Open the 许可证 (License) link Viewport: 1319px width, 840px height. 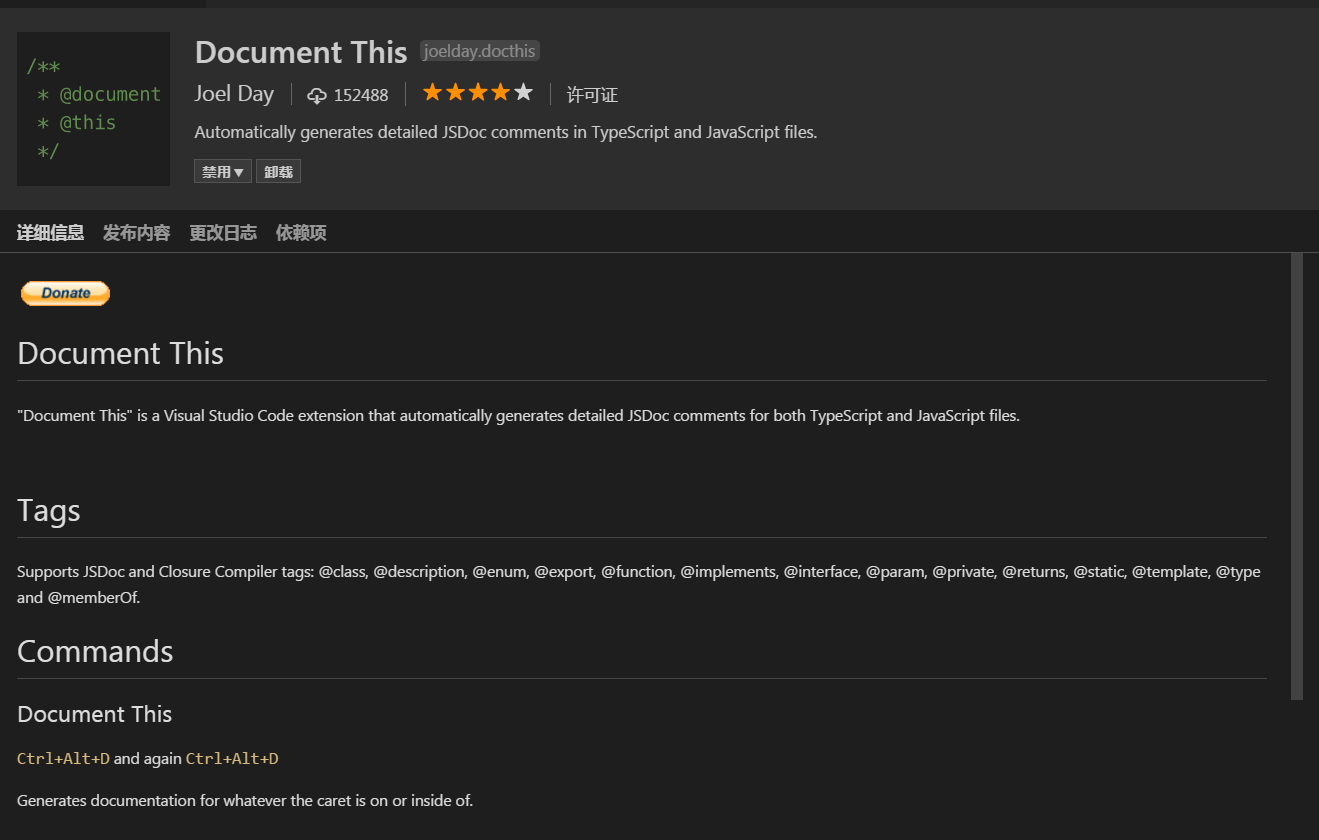pyautogui.click(x=592, y=95)
